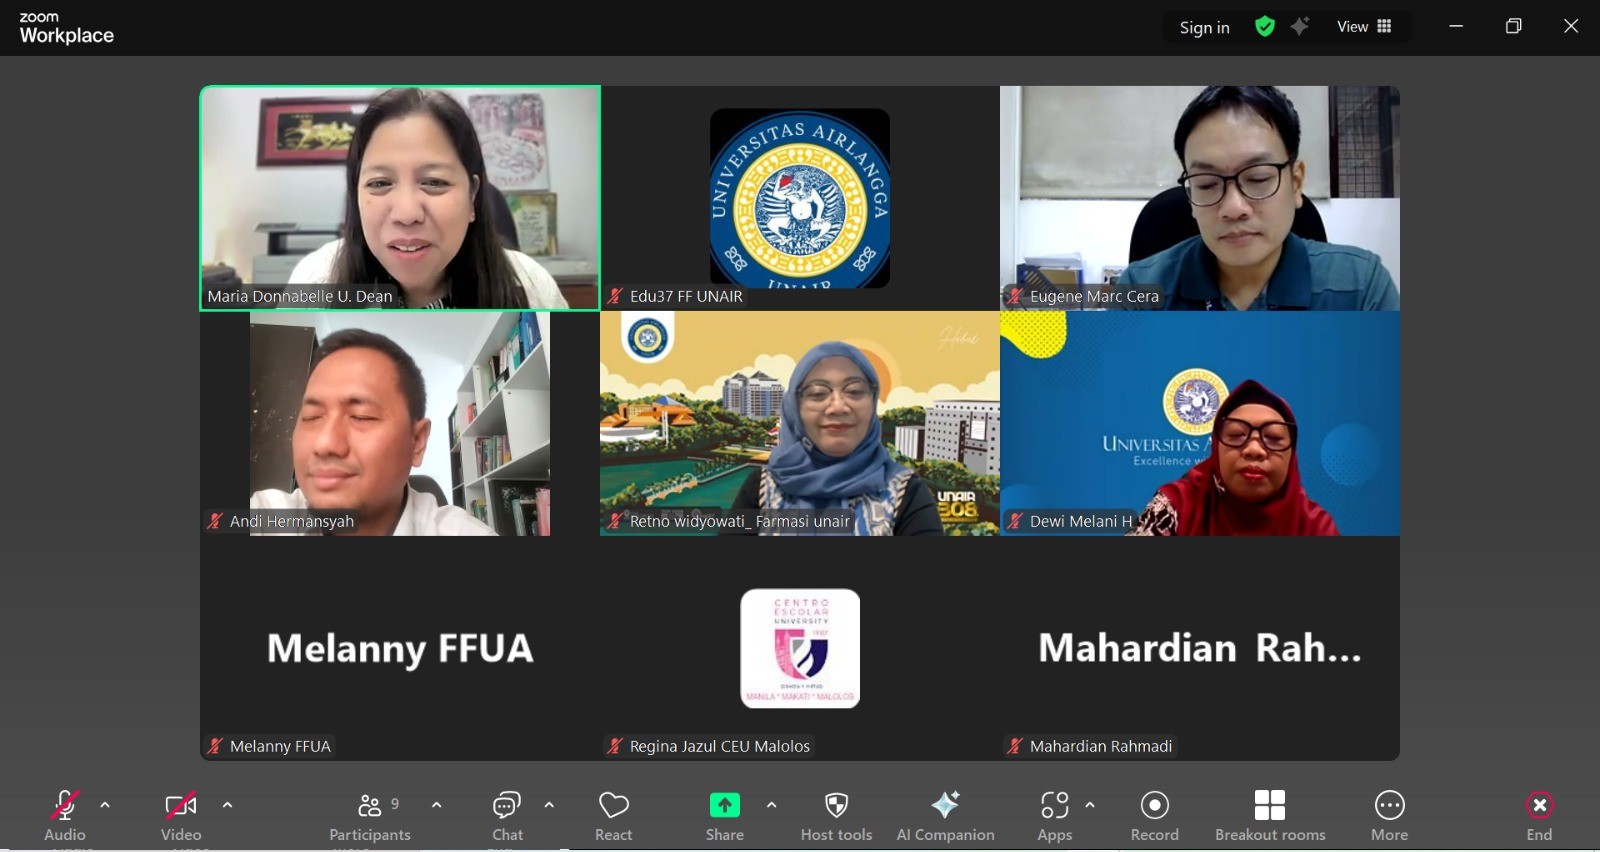Image resolution: width=1600 pixels, height=852 pixels.
Task: Select Maria Donnabelle U. Dean's video tile
Action: click(x=400, y=198)
